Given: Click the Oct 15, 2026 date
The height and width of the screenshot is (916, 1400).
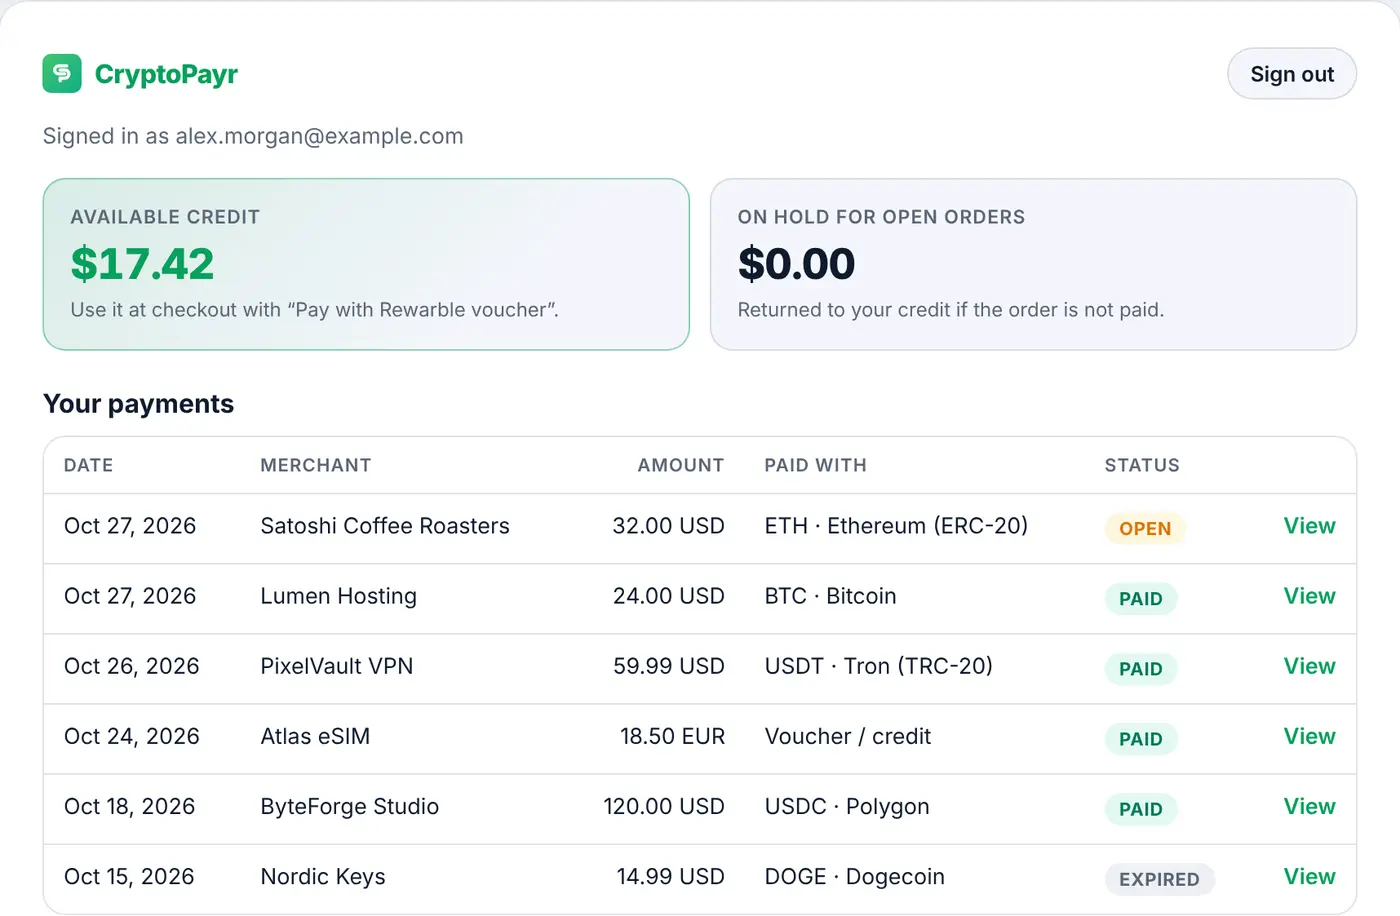Looking at the screenshot, I should tap(129, 876).
